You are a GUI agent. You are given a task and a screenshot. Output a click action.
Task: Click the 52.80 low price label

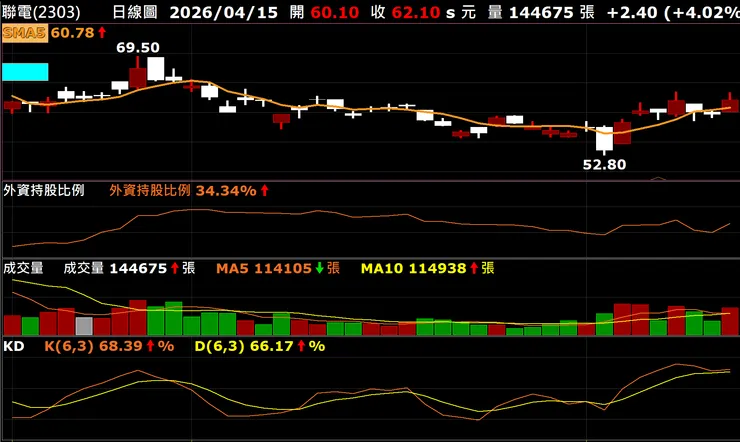pos(605,165)
